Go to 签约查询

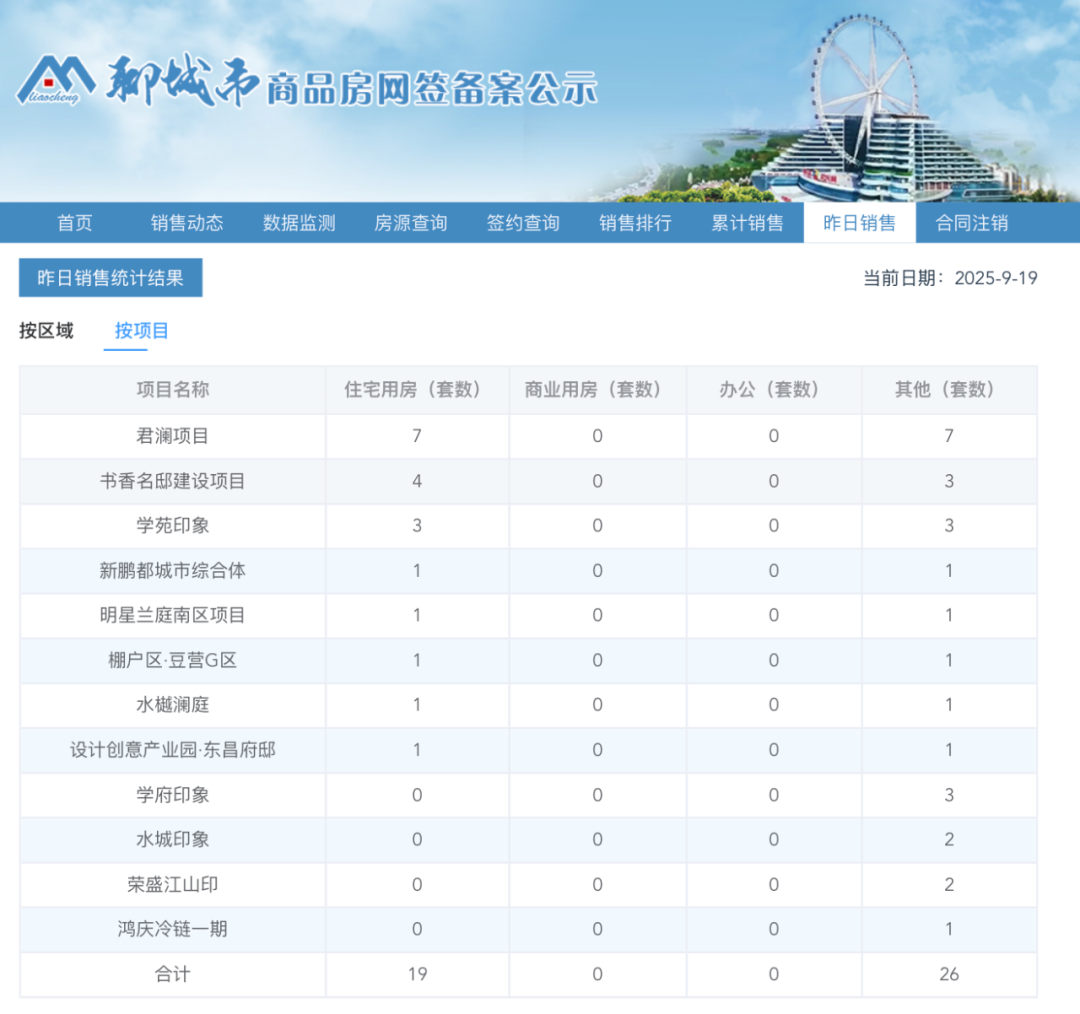[523, 222]
